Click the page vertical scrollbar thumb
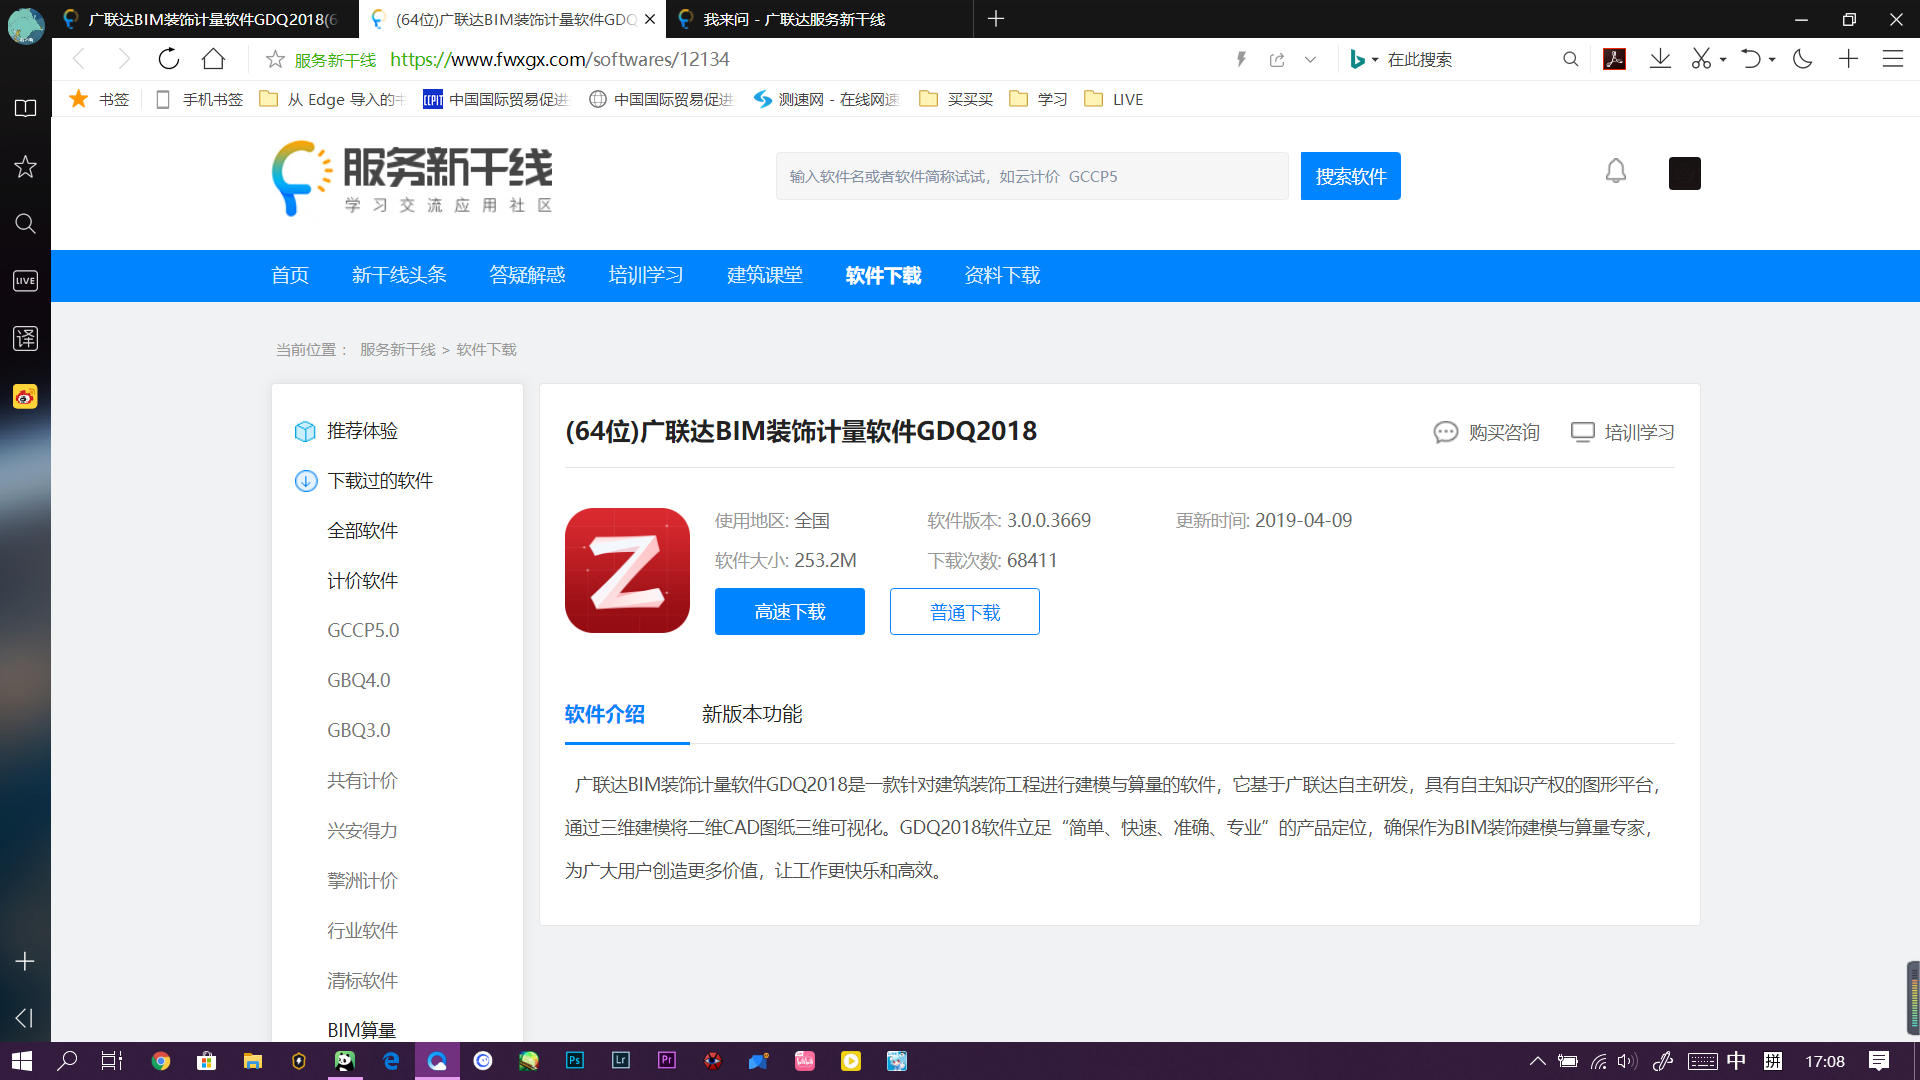 click(x=1913, y=998)
